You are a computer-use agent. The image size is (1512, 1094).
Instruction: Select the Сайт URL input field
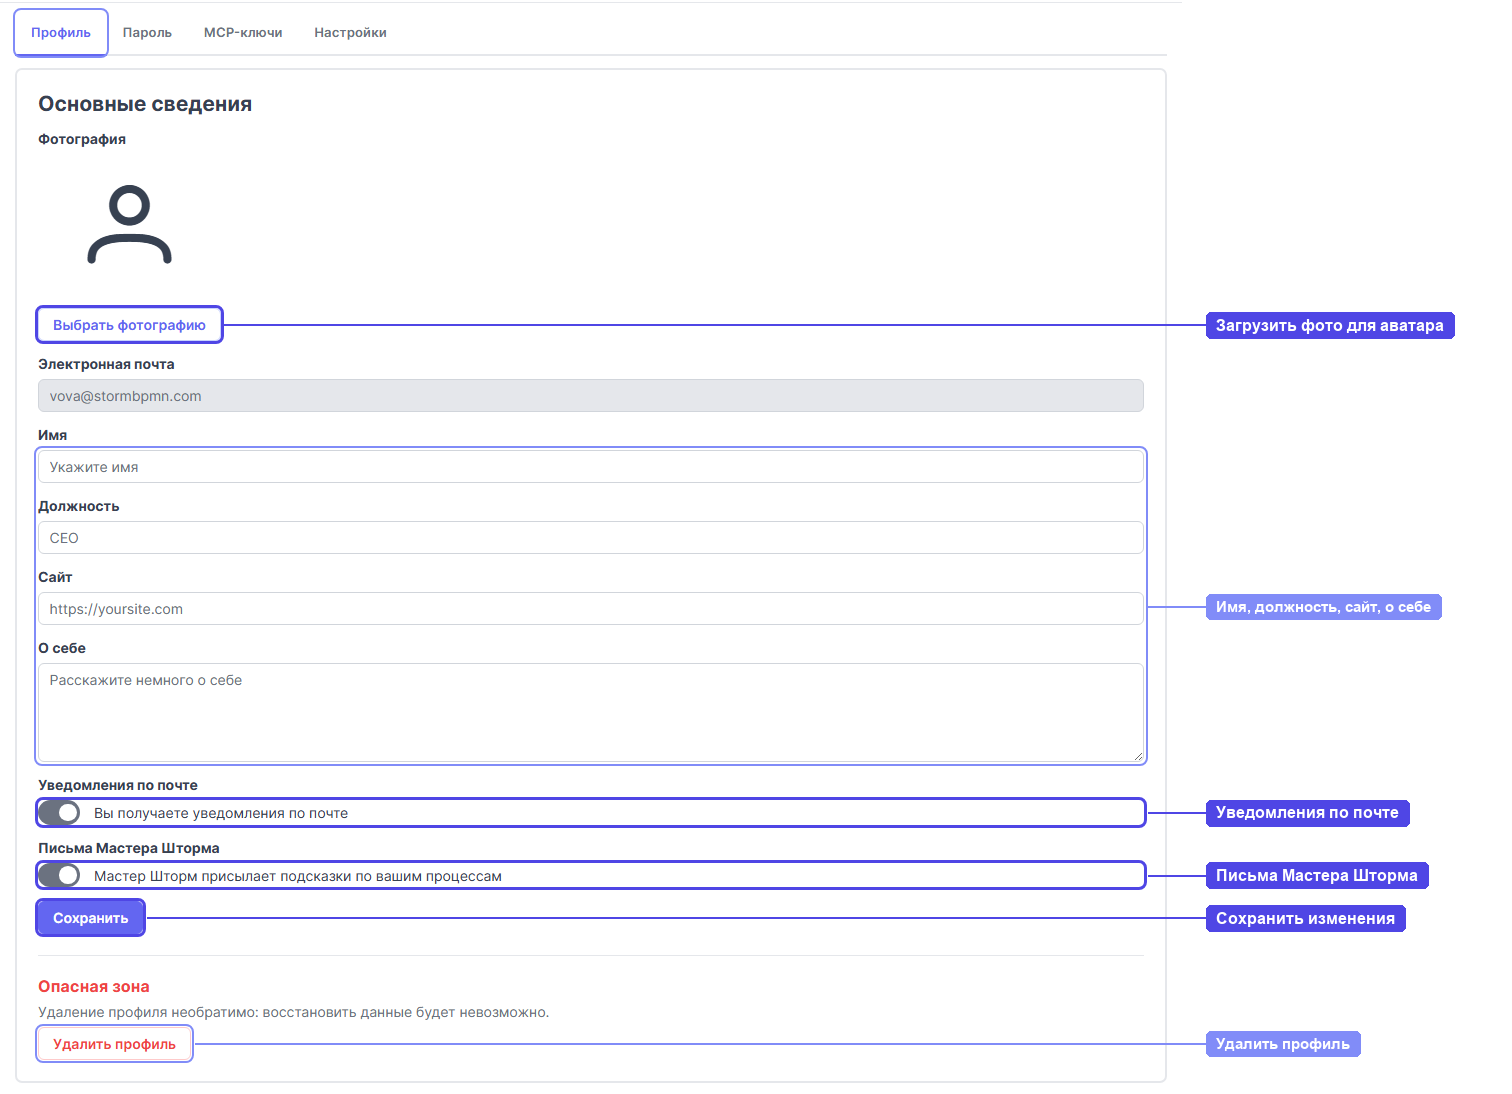click(591, 609)
